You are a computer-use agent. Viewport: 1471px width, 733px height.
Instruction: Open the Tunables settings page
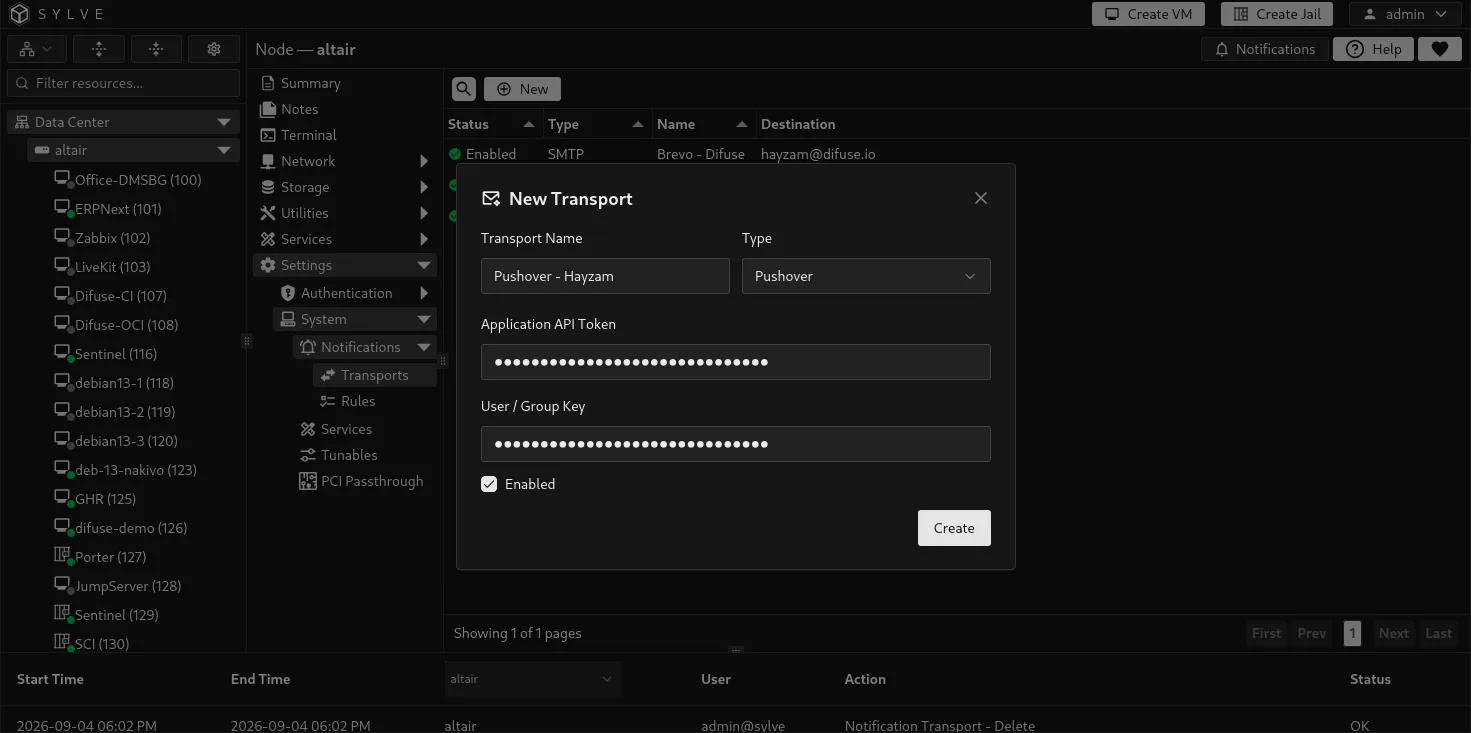(349, 455)
